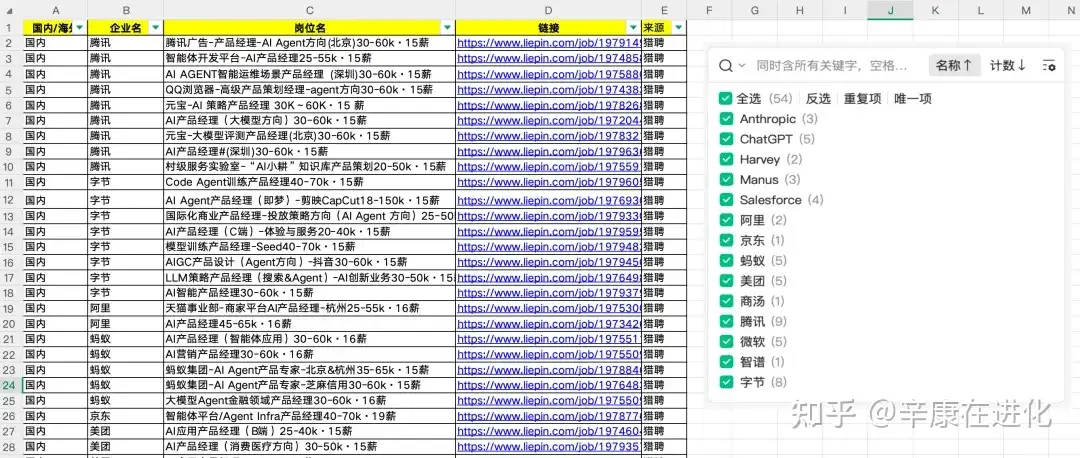Expand search options arrow beside magnifier
The image size is (1080, 458).
click(x=742, y=65)
